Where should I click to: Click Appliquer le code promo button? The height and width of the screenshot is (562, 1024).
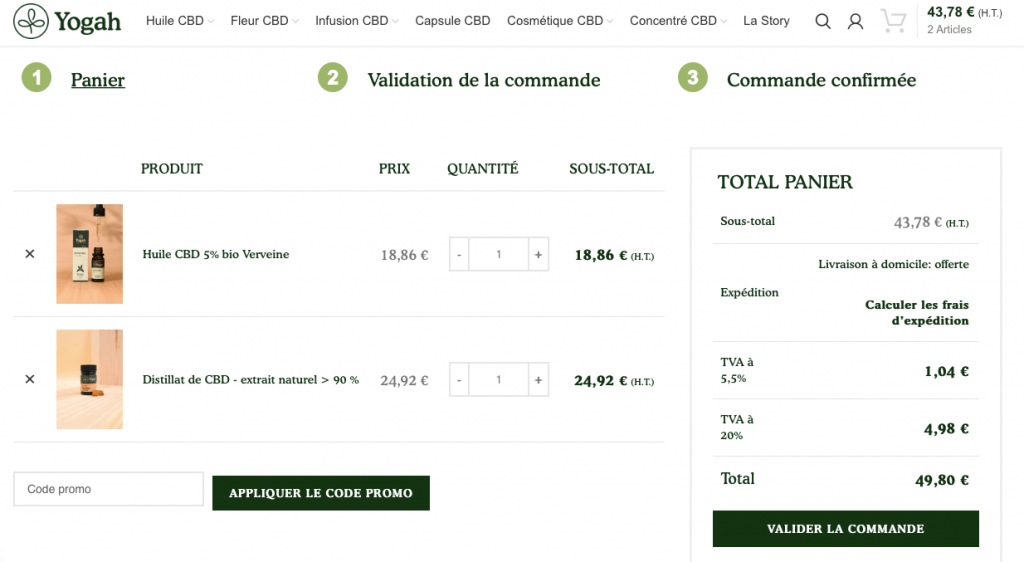321,493
